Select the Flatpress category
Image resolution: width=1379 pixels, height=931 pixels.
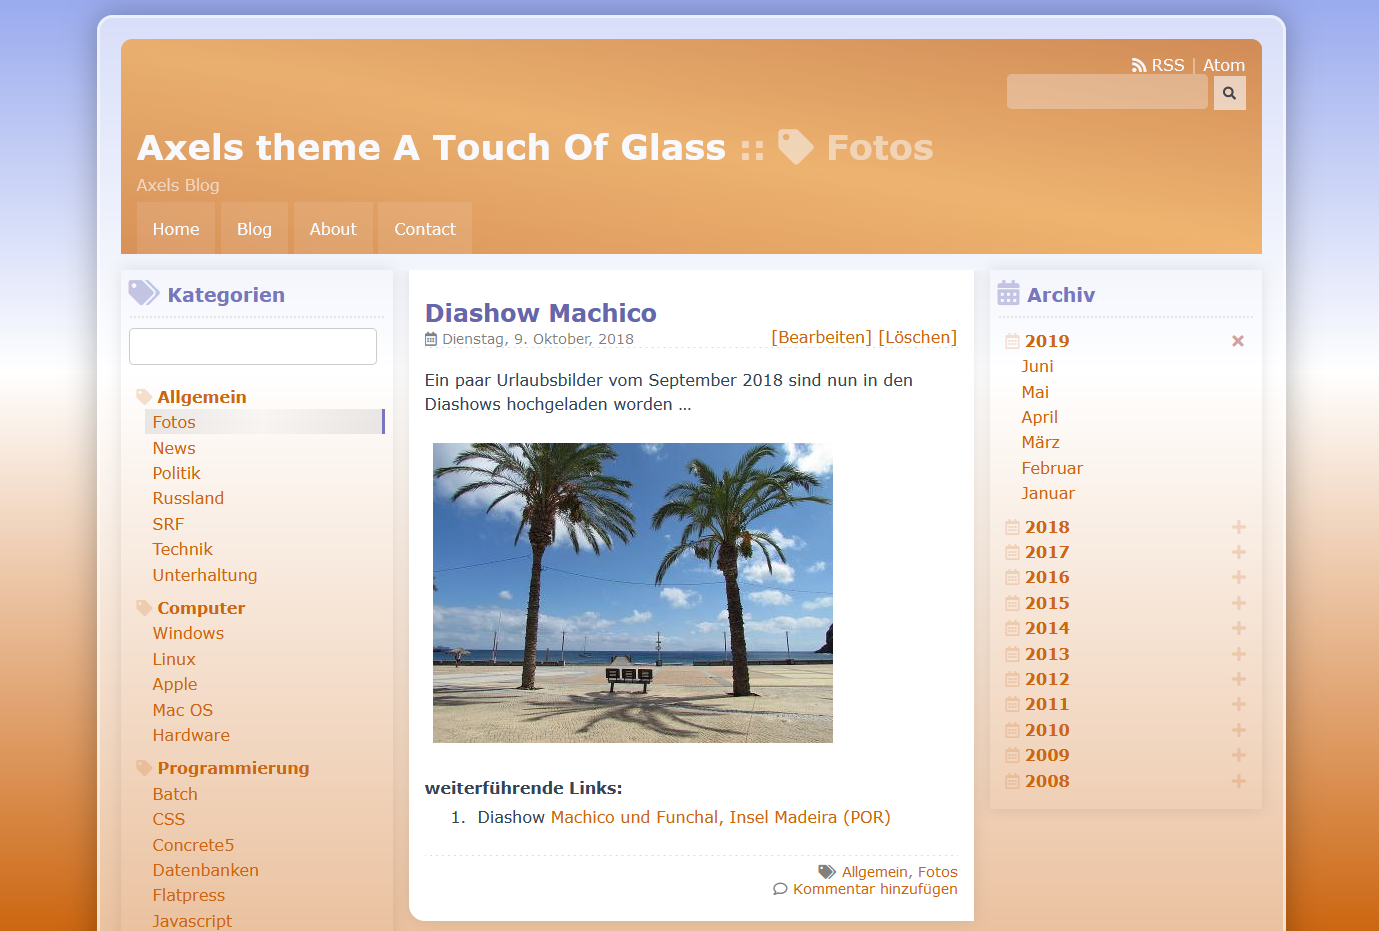(x=189, y=895)
